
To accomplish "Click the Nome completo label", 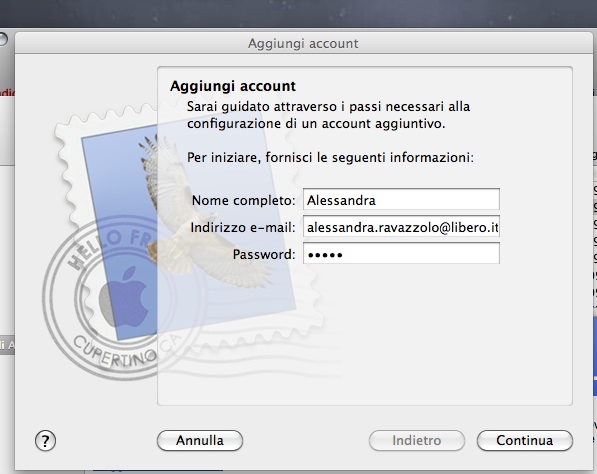I will point(243,200).
